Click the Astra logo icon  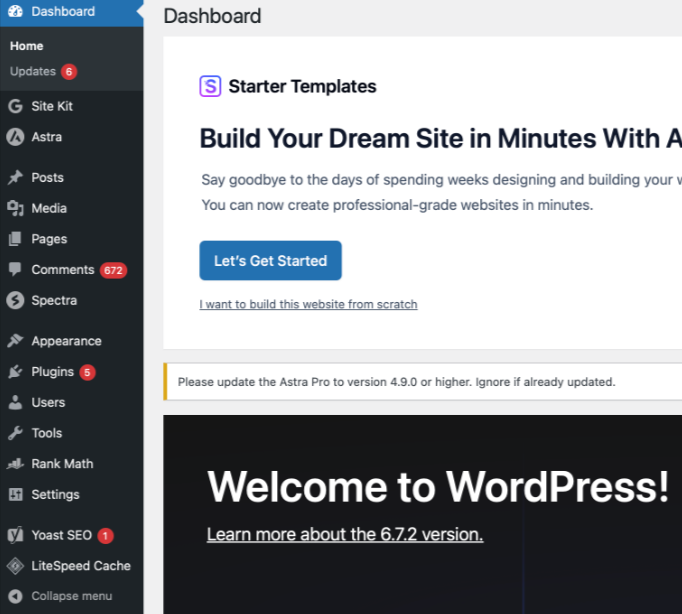click(x=15, y=137)
